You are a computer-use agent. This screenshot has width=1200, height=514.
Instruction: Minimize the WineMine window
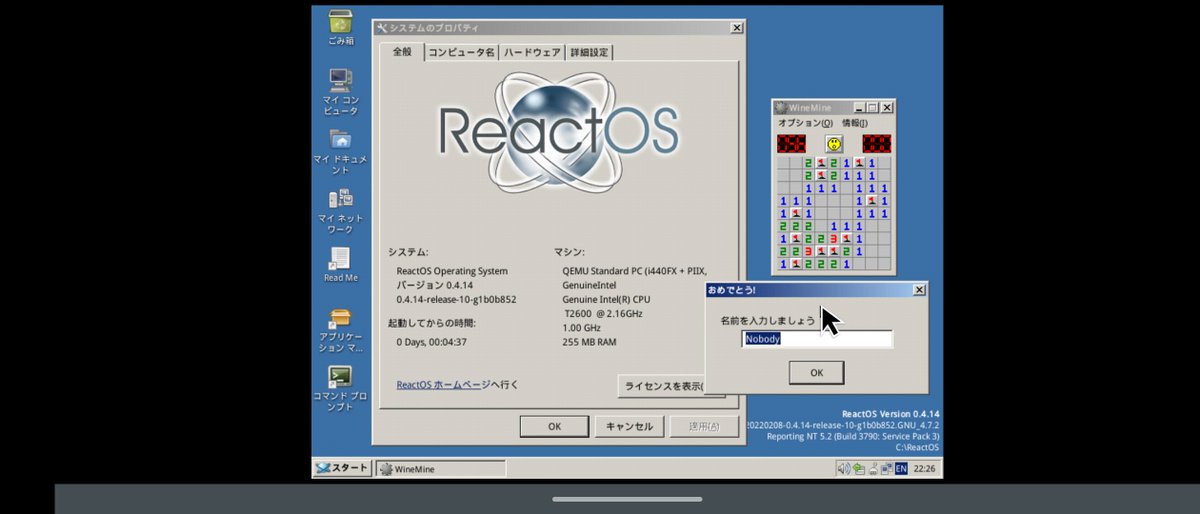(859, 107)
